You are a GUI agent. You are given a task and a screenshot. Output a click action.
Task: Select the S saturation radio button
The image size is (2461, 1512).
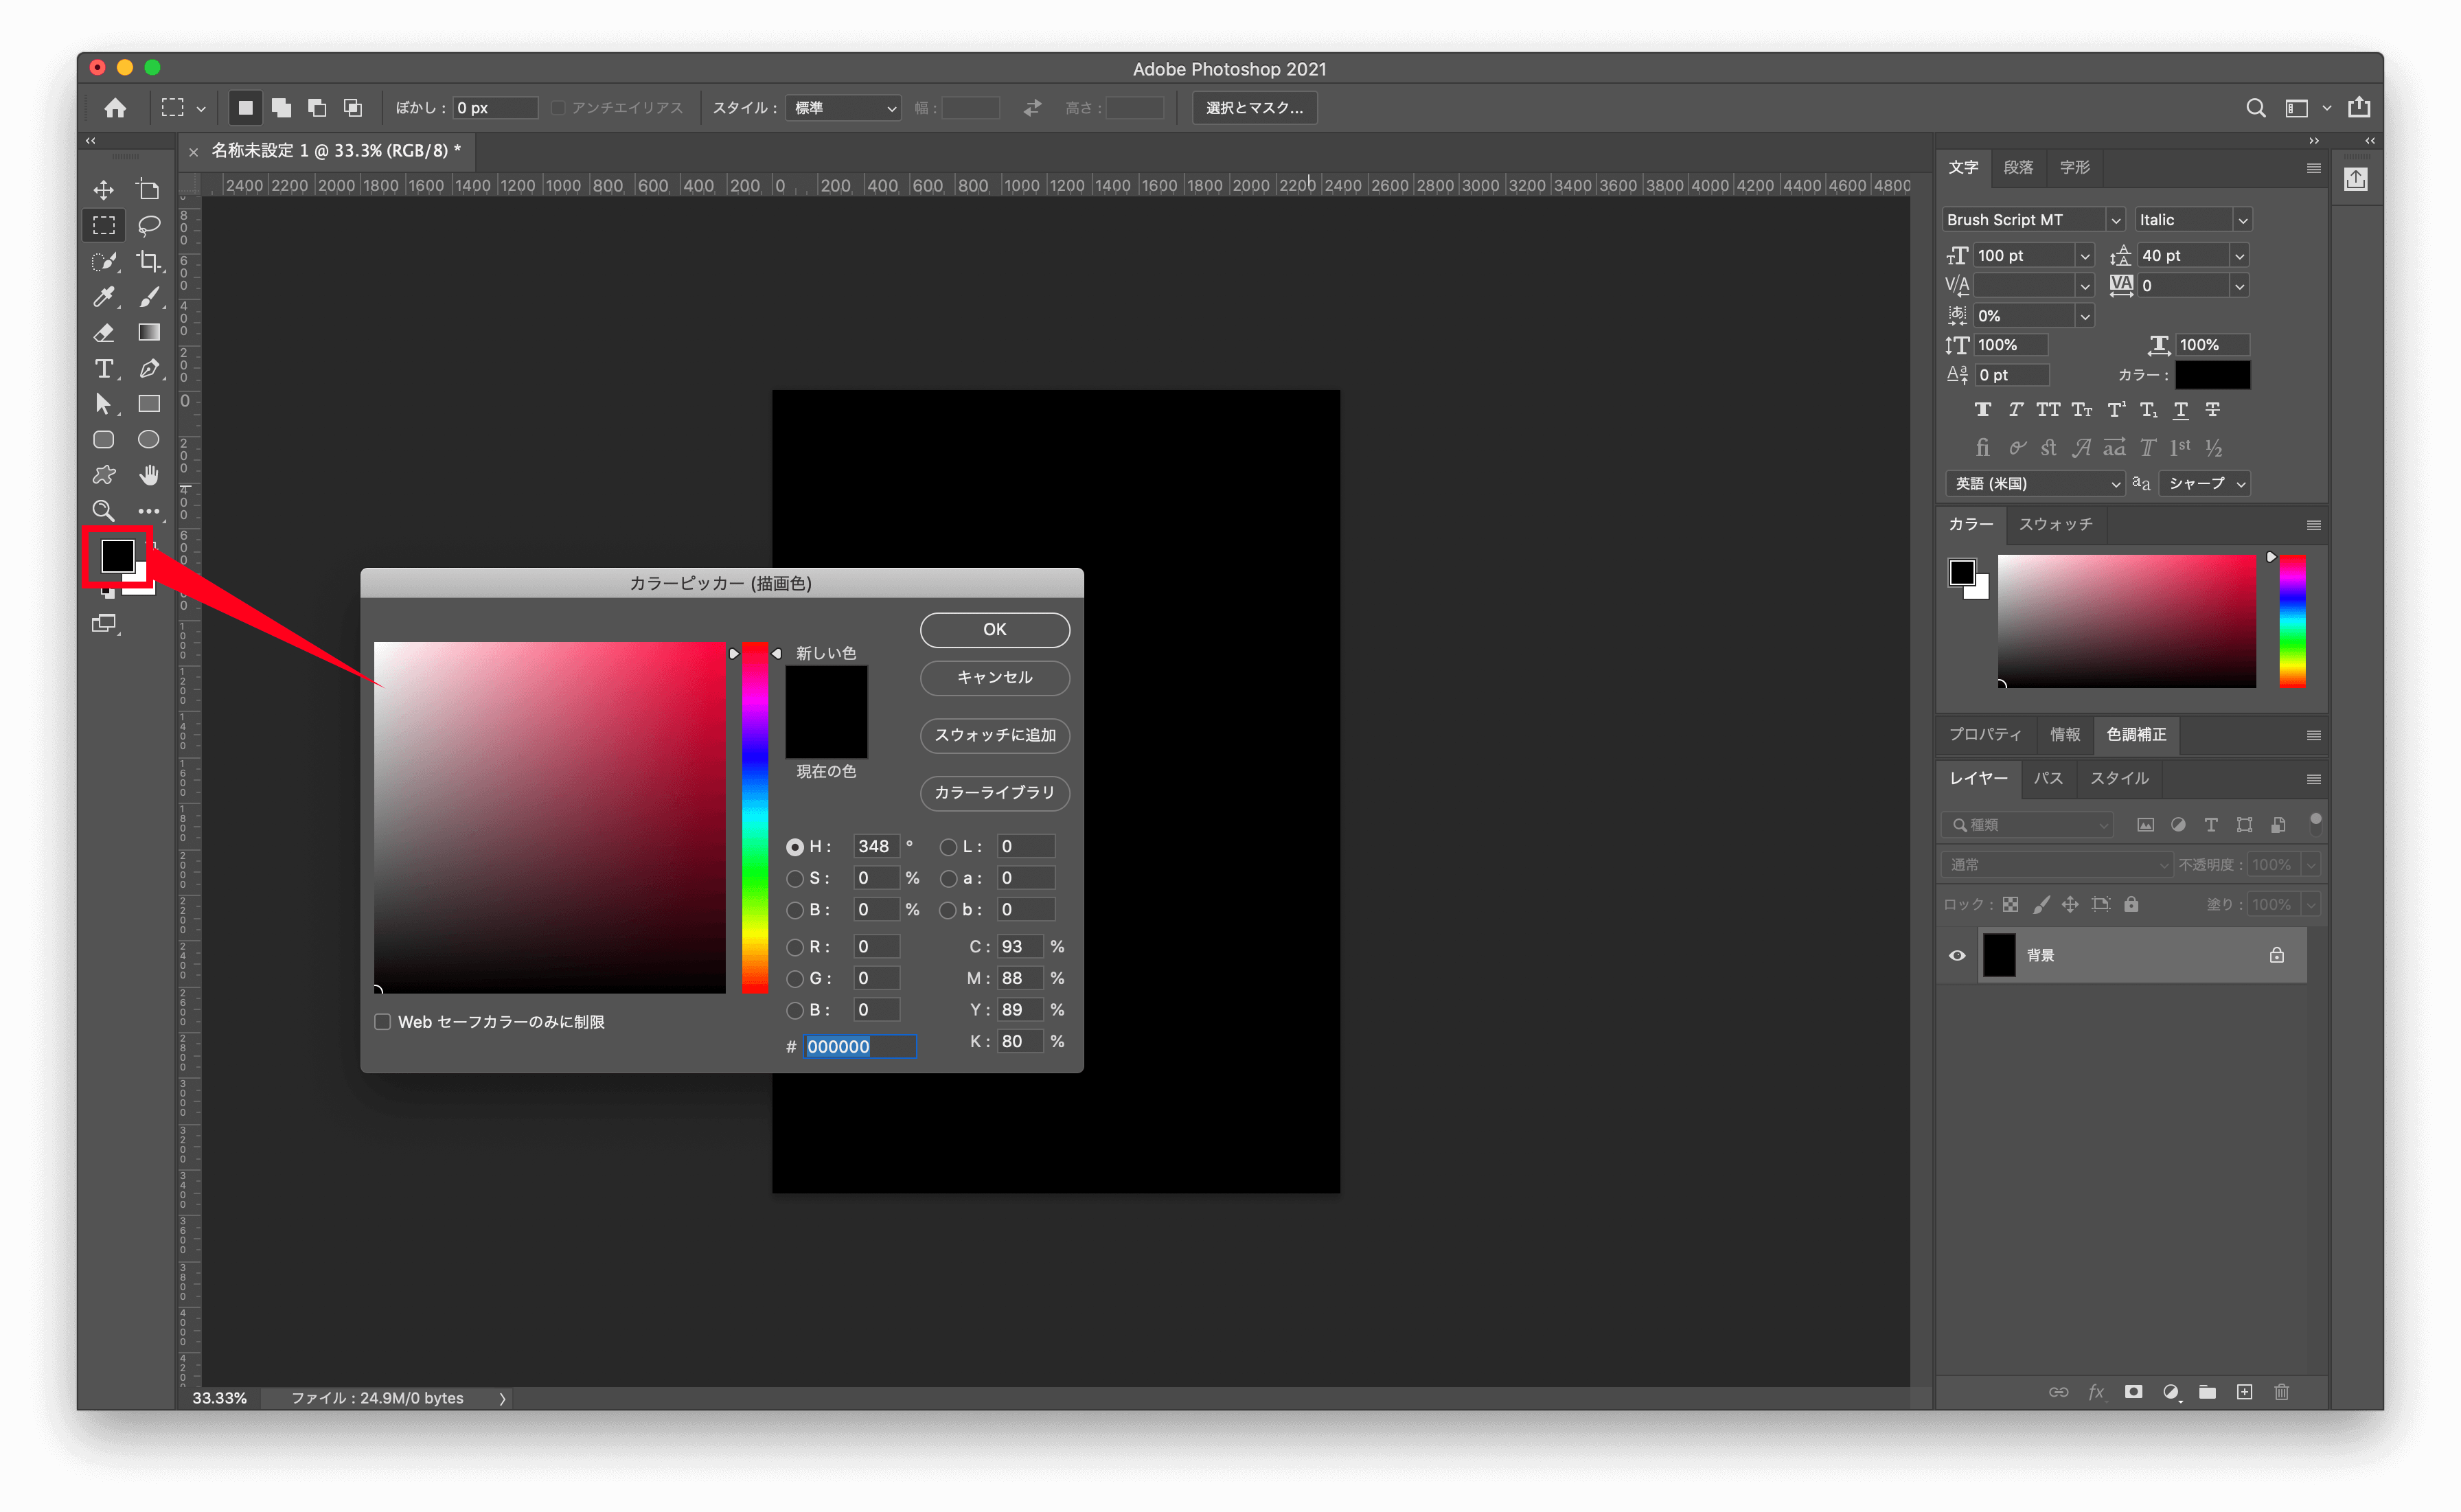[795, 879]
